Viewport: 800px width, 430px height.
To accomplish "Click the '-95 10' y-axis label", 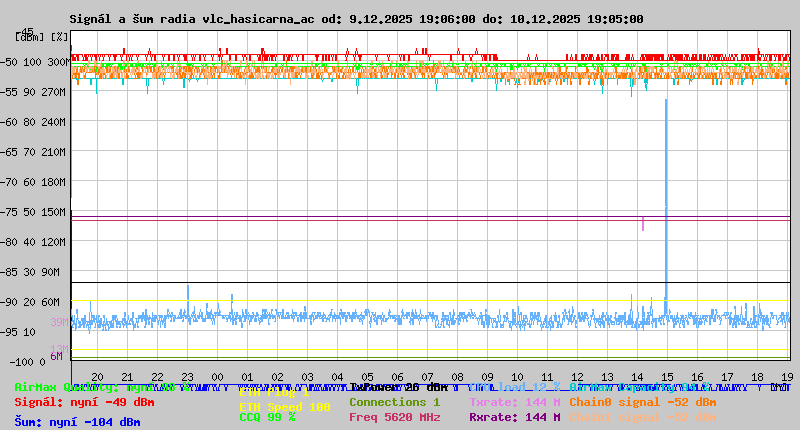I will tap(18, 333).
